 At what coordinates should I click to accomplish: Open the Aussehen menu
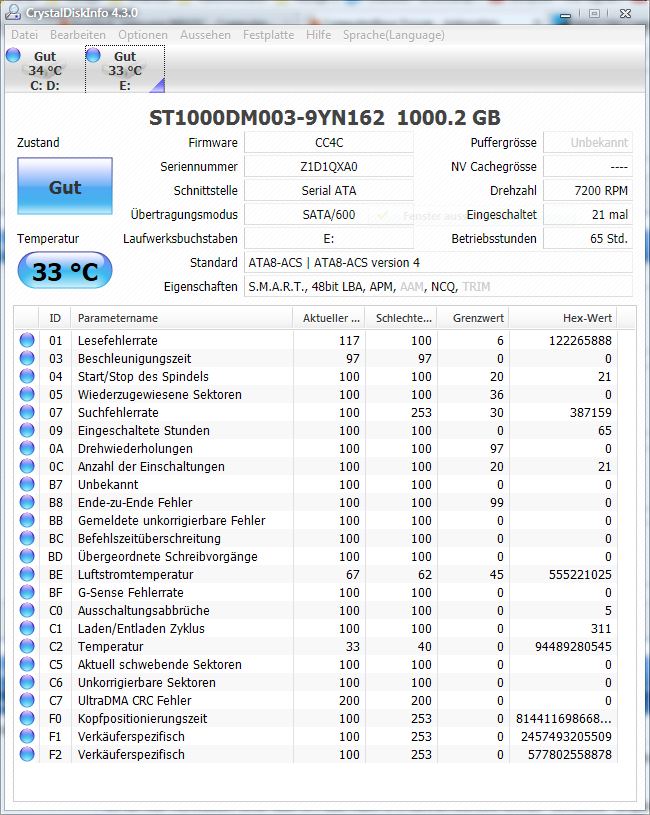pyautogui.click(x=205, y=35)
